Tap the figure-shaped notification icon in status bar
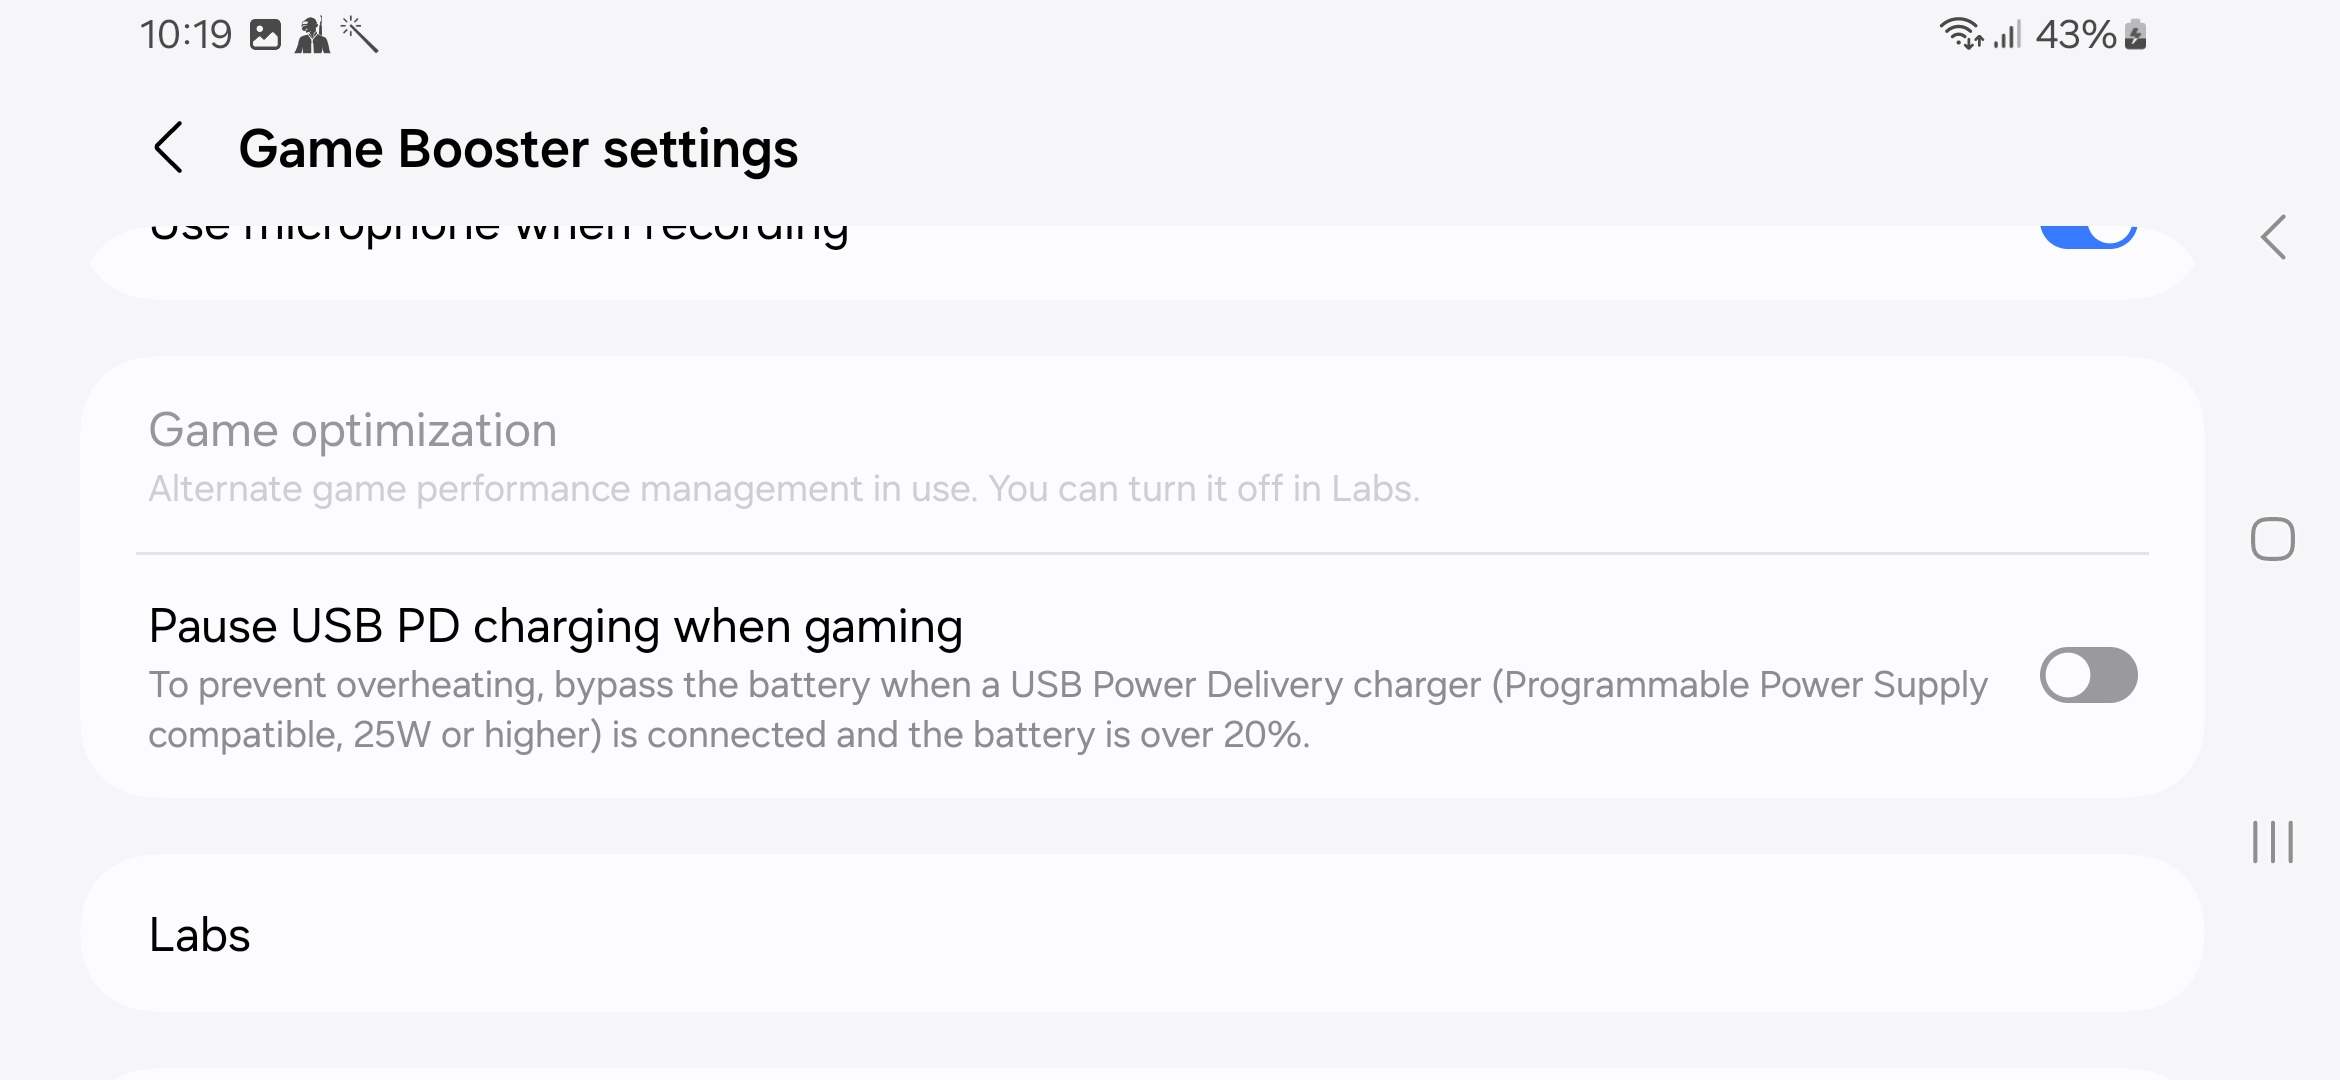Screen dimensions: 2340x1080 tap(312, 35)
